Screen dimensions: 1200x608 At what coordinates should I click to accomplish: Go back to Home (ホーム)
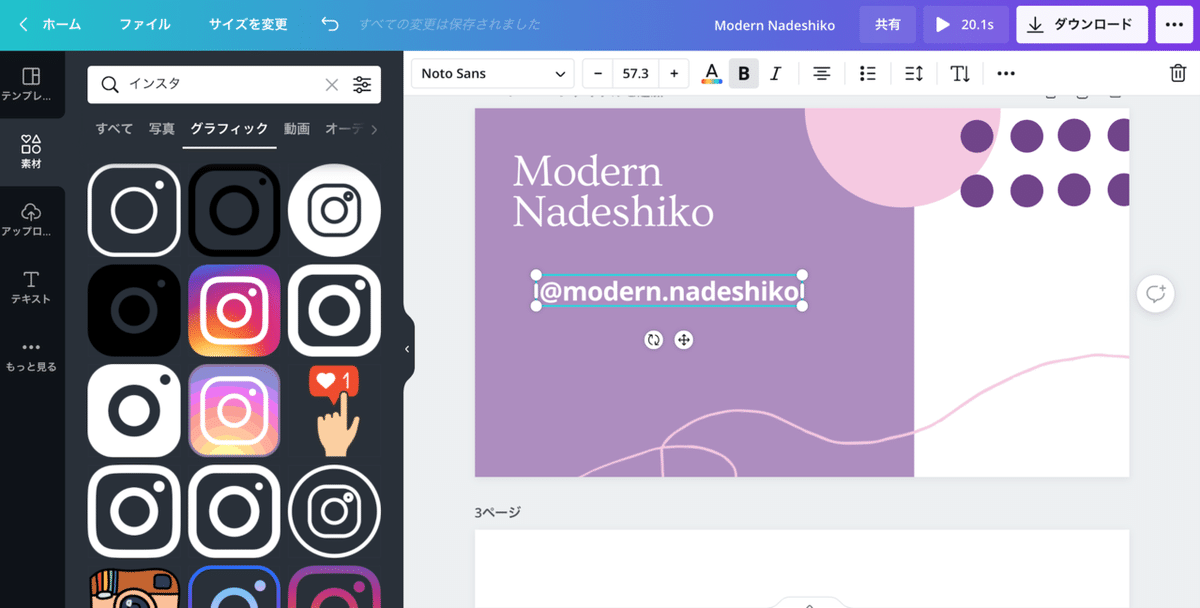pyautogui.click(x=50, y=24)
